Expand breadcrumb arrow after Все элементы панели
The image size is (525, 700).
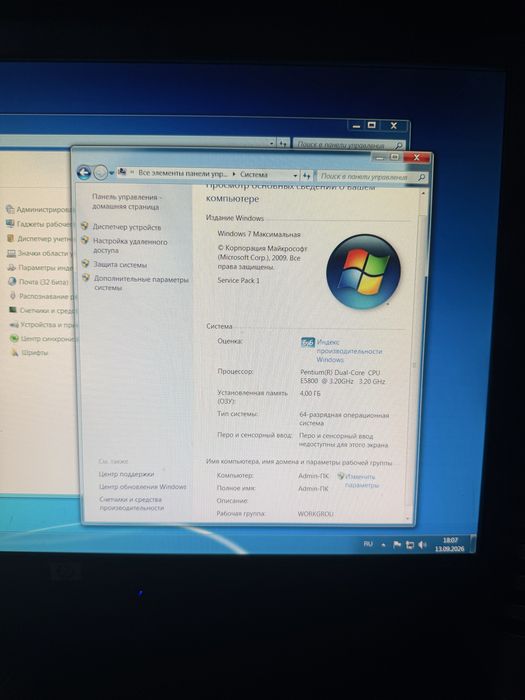click(x=234, y=174)
